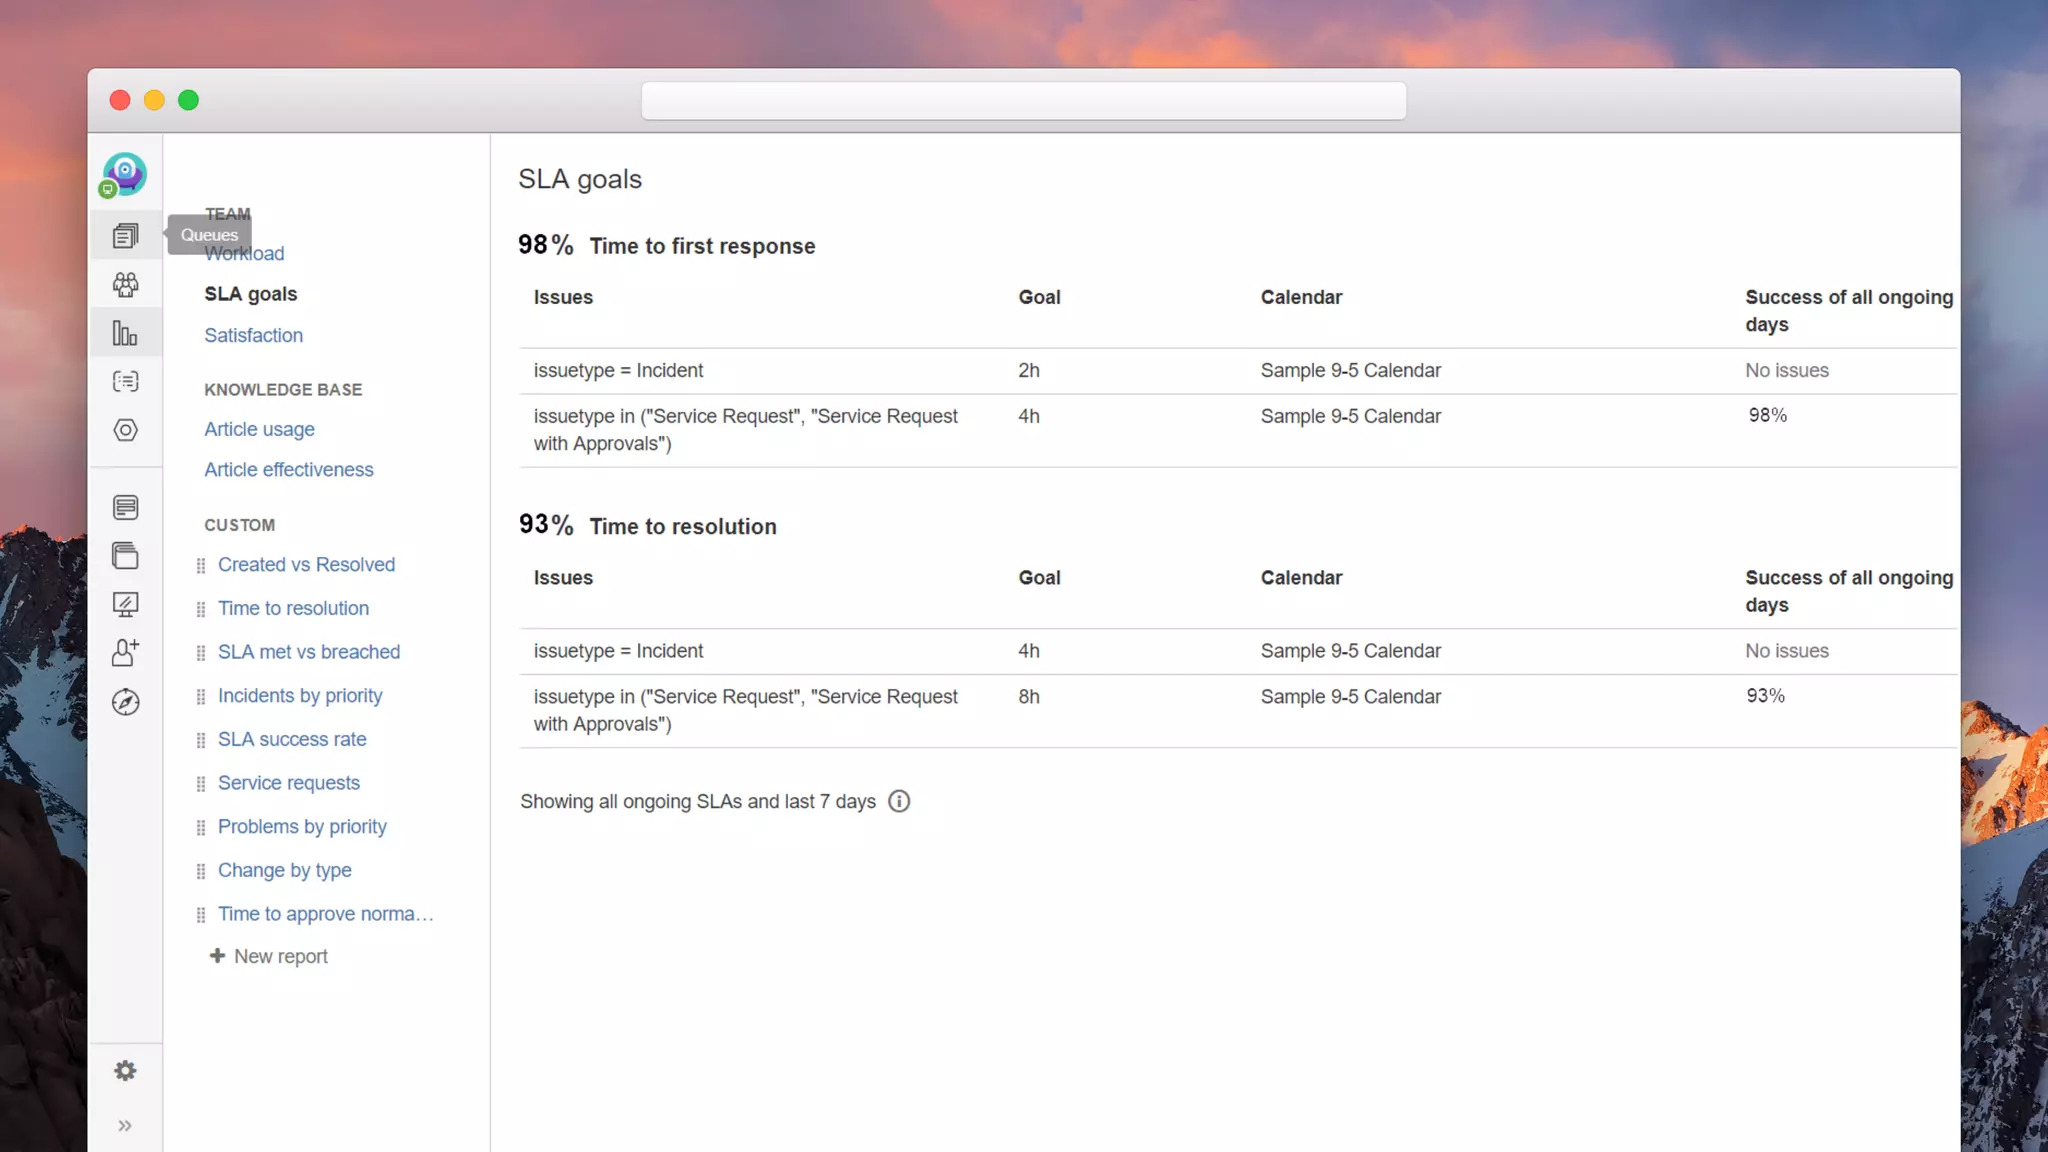Open the Change by type report
Viewport: 2048px width, 1152px height.
(284, 870)
